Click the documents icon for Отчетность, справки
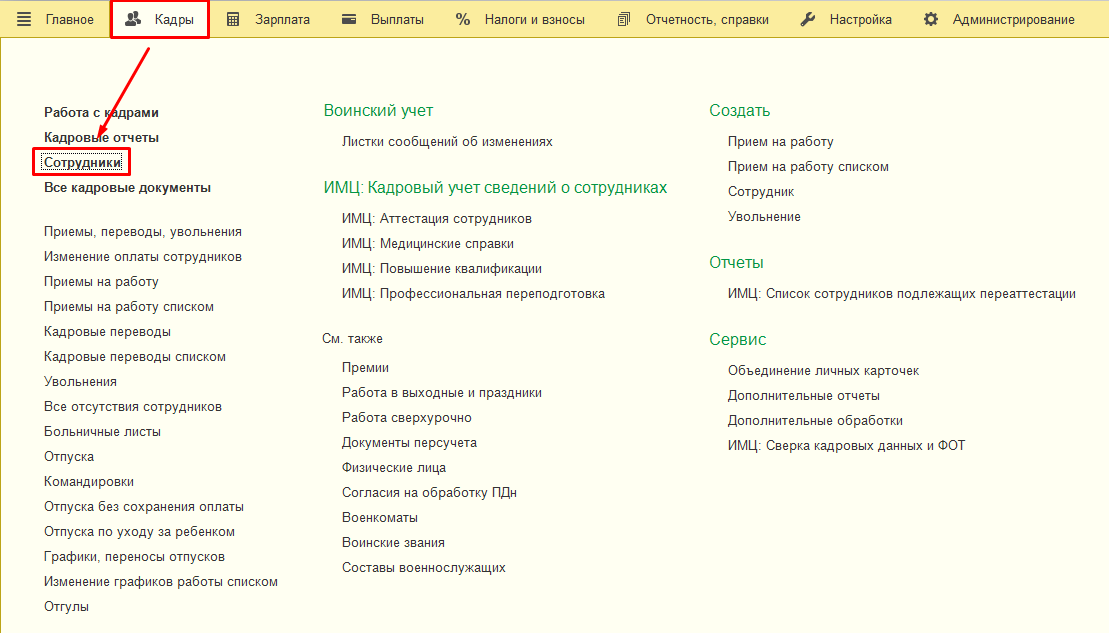This screenshot has height=633, width=1109. coord(624,20)
